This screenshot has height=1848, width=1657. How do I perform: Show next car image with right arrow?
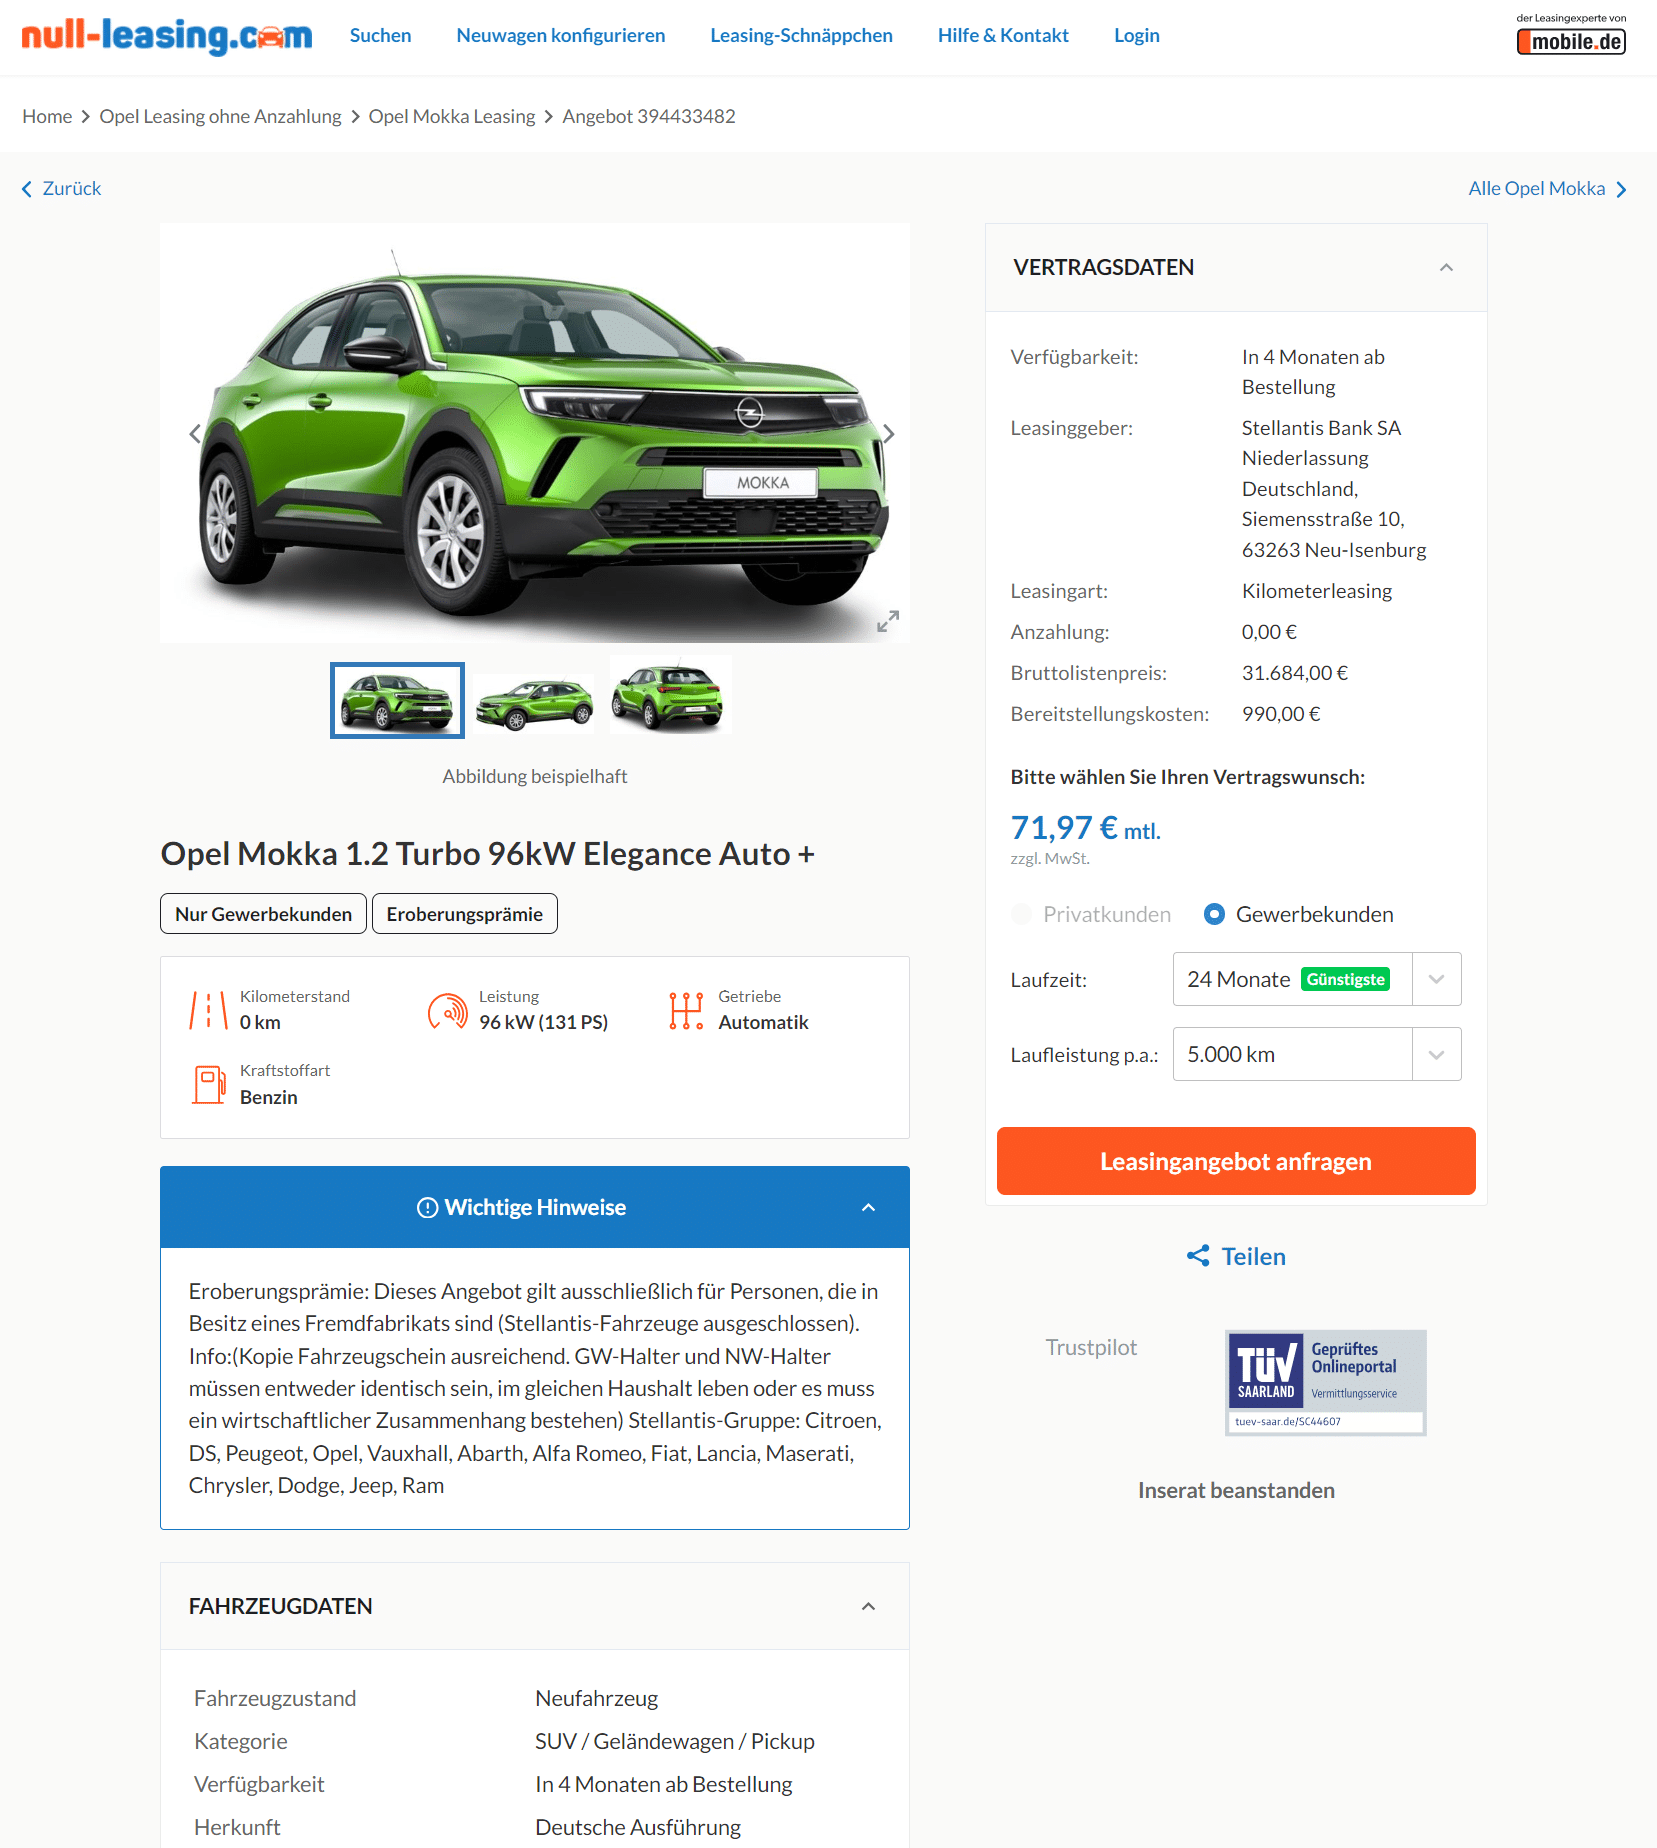tap(888, 433)
